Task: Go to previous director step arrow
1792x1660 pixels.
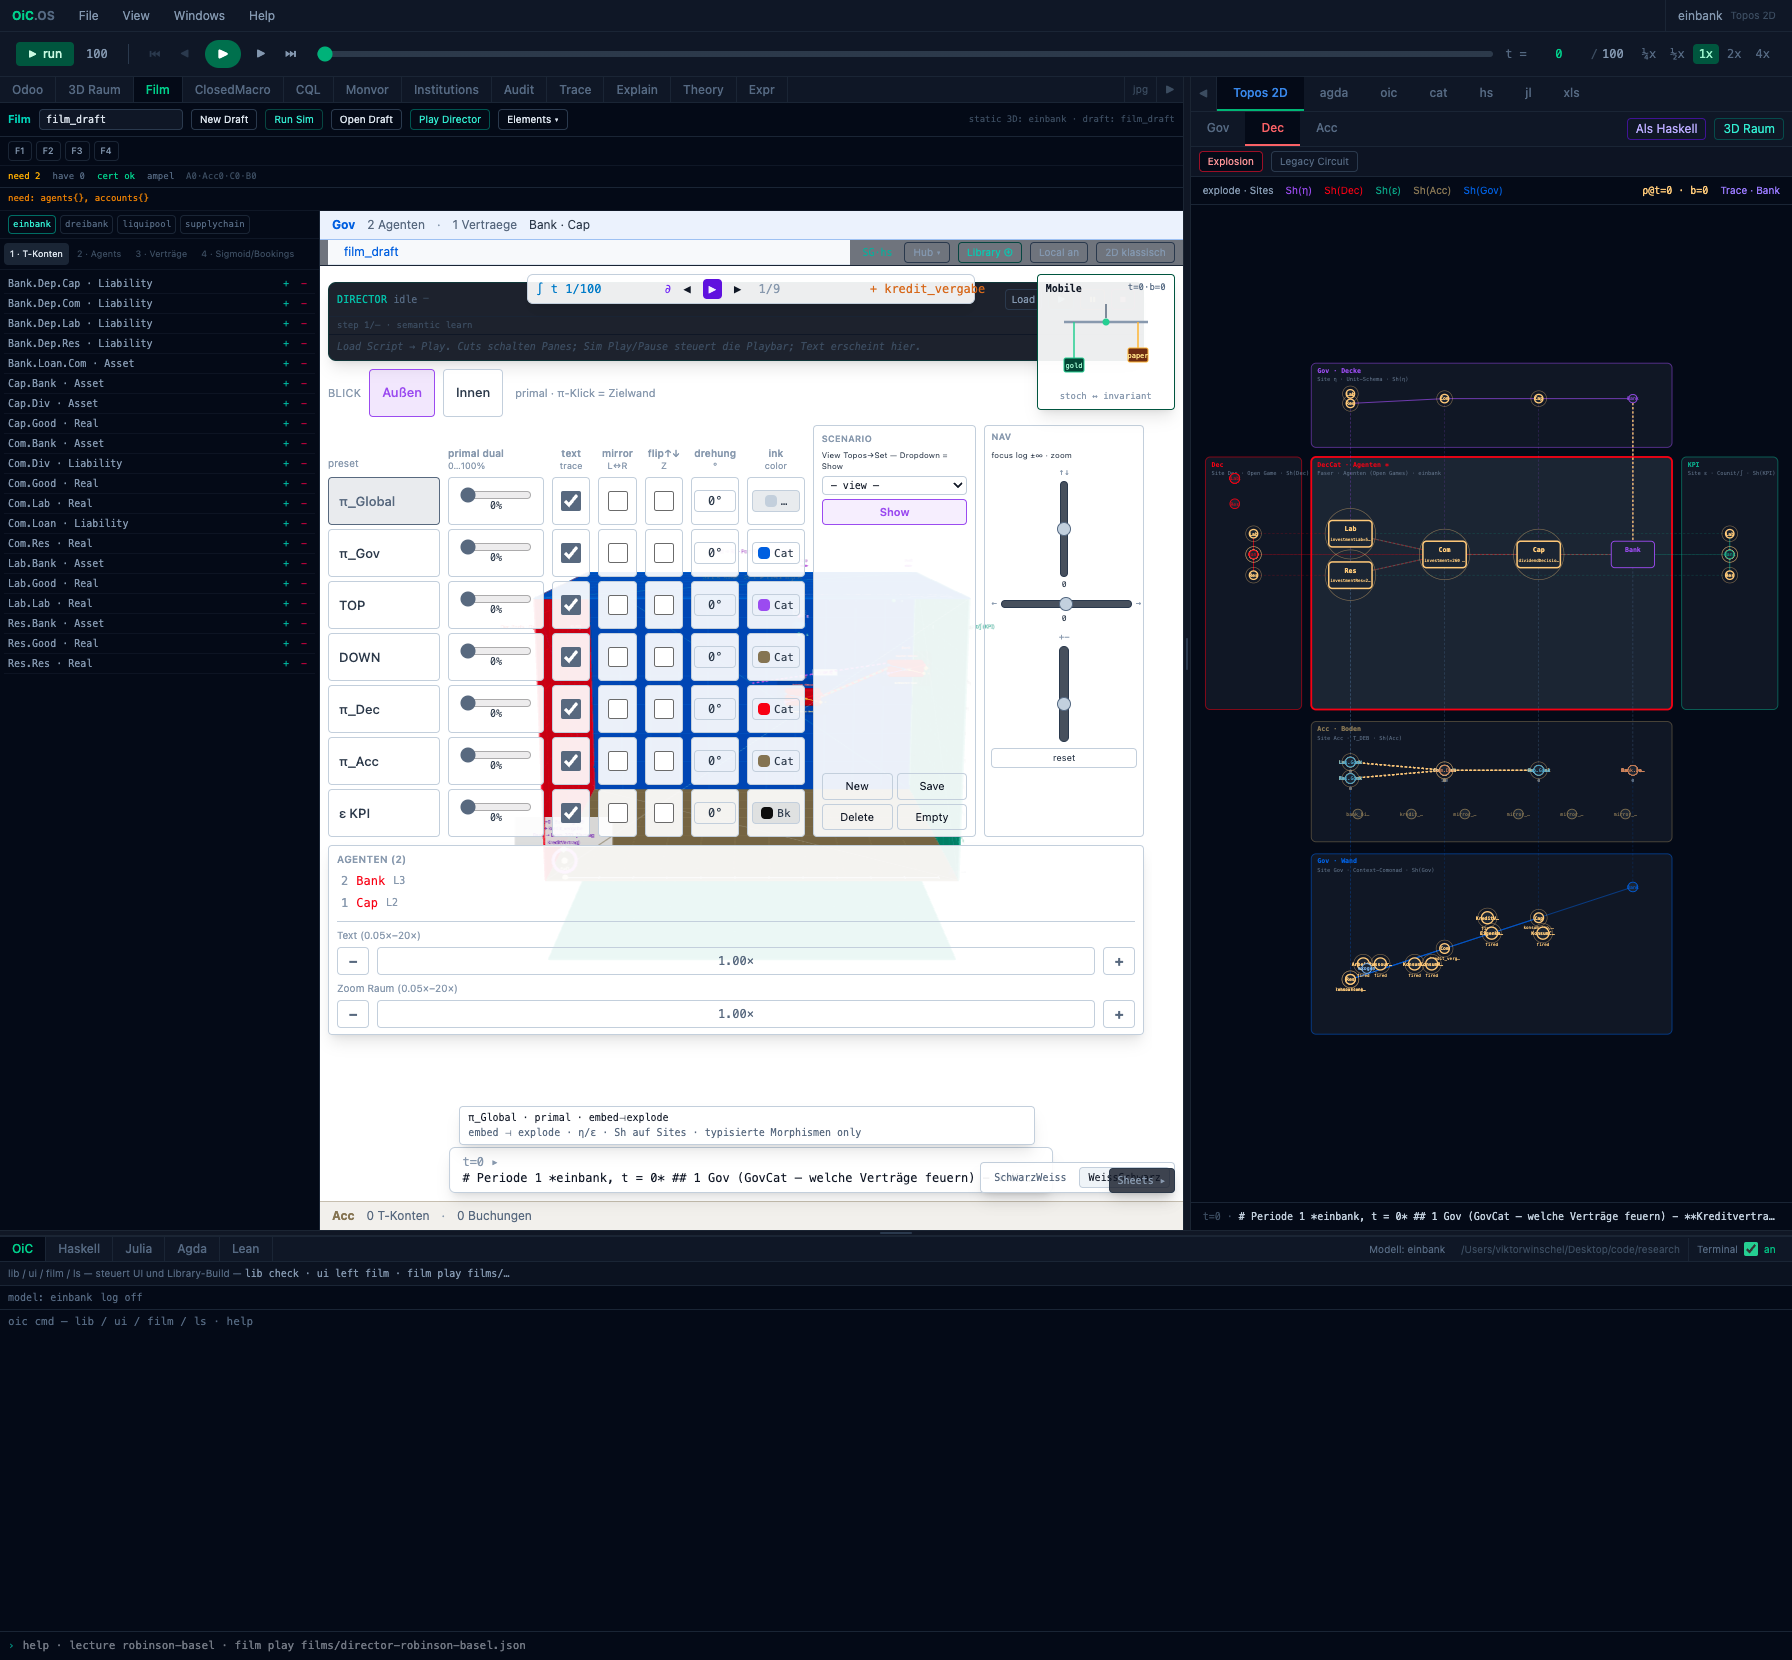Action: (x=687, y=289)
